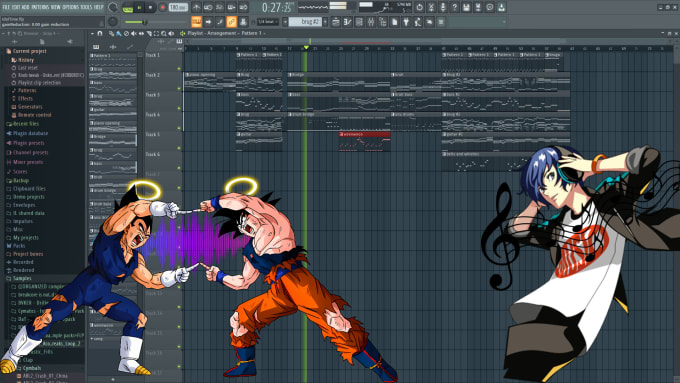The width and height of the screenshot is (680, 383).
Task: Toggle the metronome icon
Action: tap(196, 7)
